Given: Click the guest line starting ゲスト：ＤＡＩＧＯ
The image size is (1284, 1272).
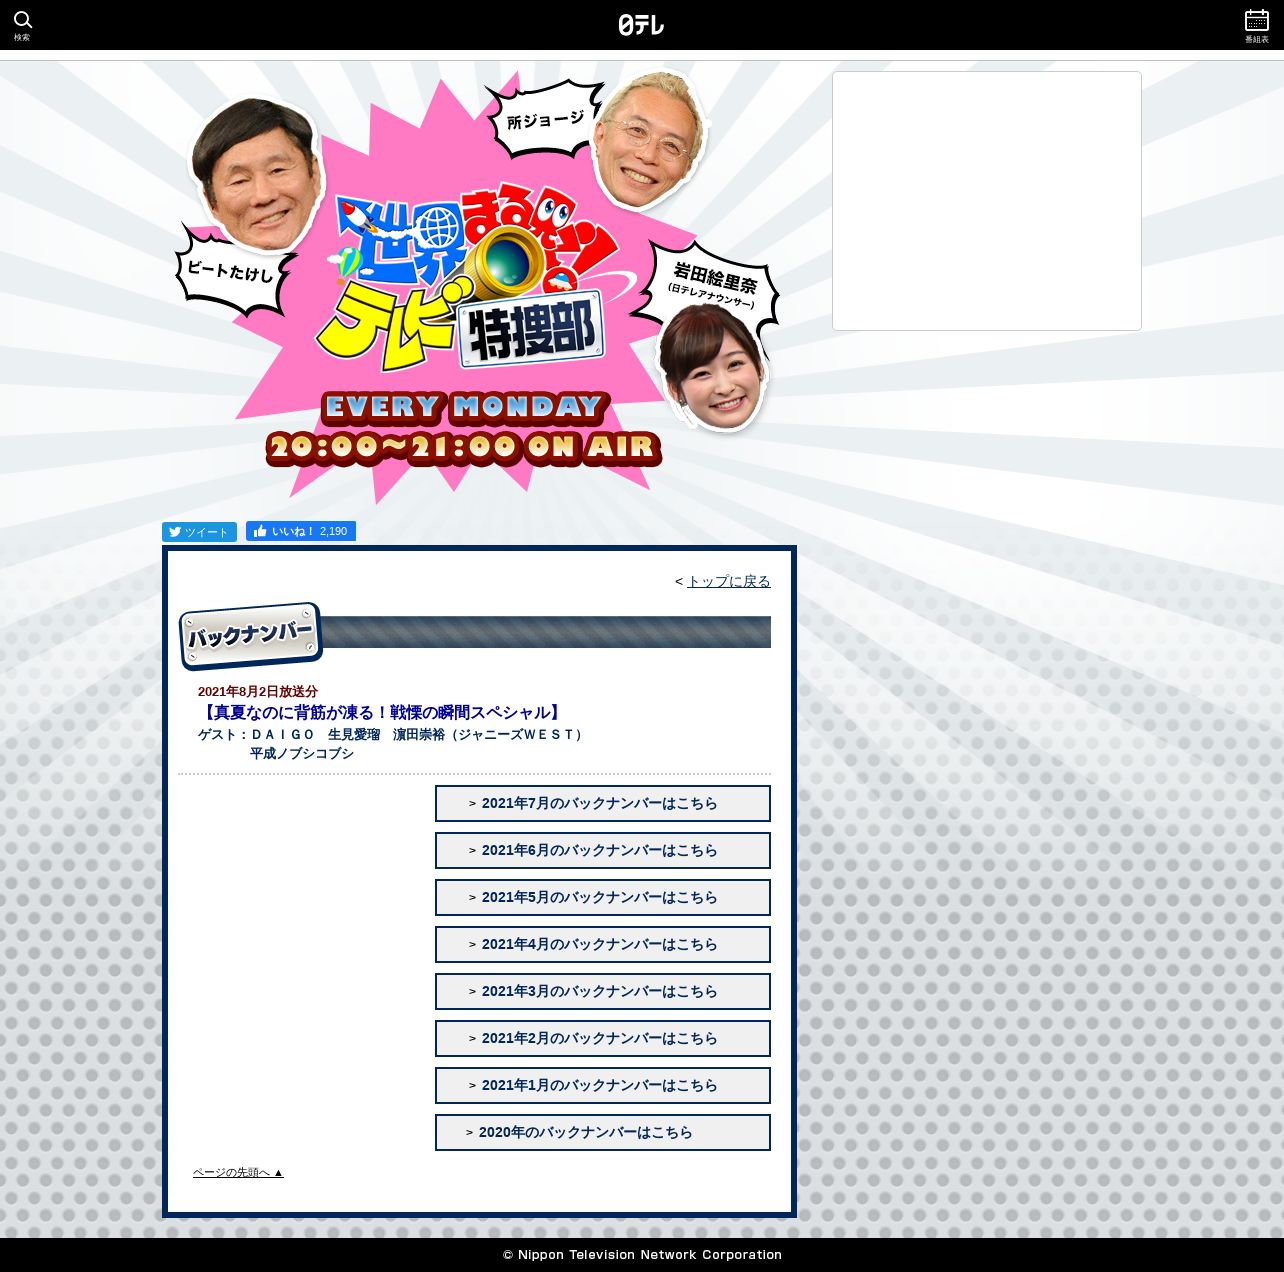Looking at the screenshot, I should coord(391,735).
